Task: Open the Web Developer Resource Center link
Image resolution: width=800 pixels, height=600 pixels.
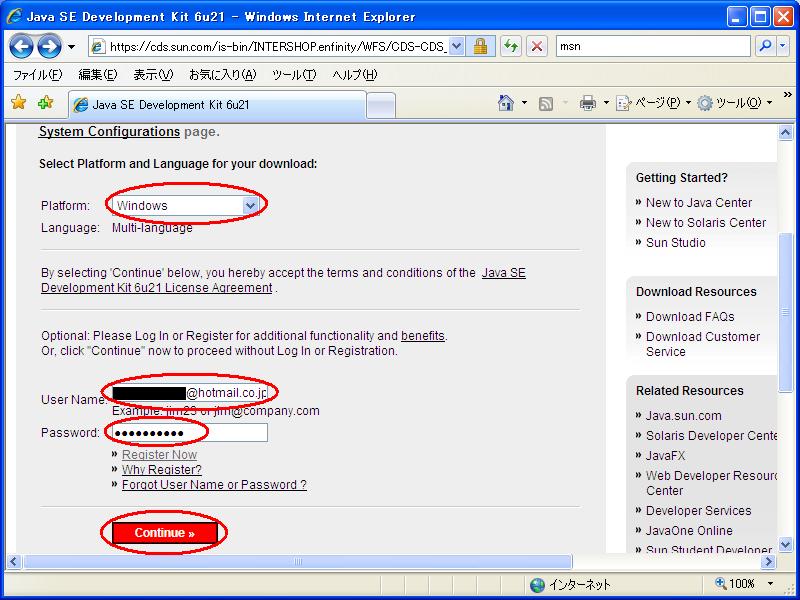Action: pos(711,483)
